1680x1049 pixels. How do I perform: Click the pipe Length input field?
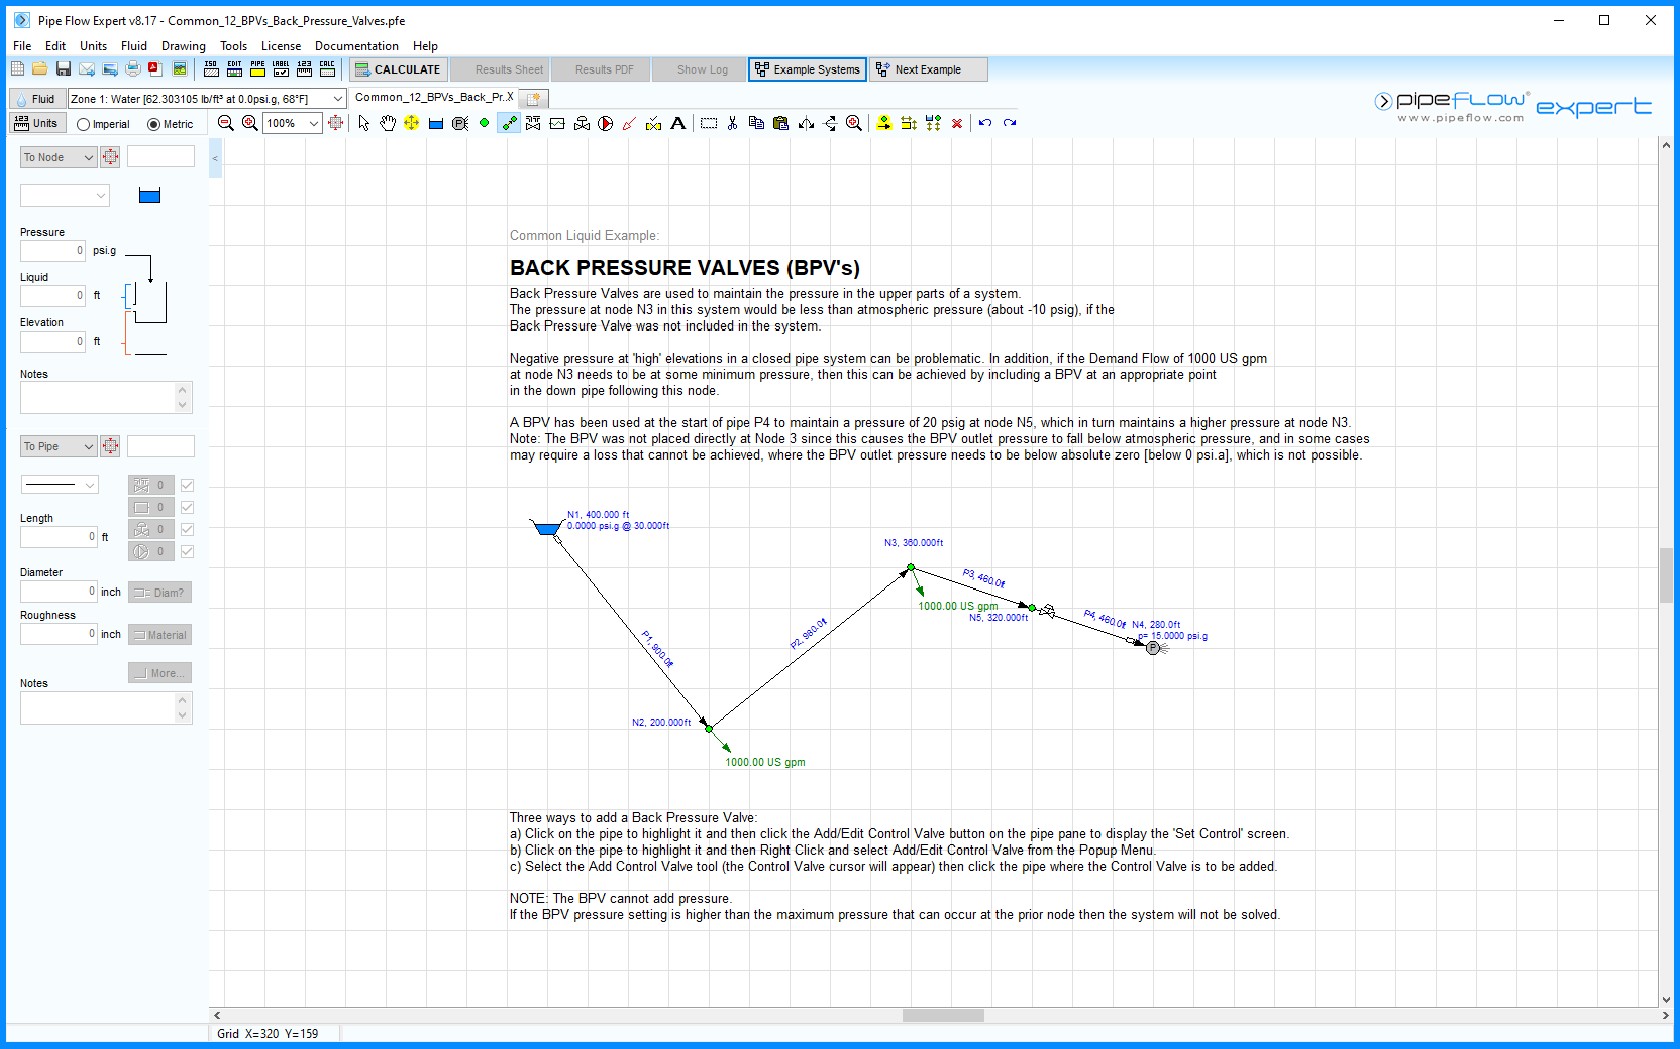[59, 537]
